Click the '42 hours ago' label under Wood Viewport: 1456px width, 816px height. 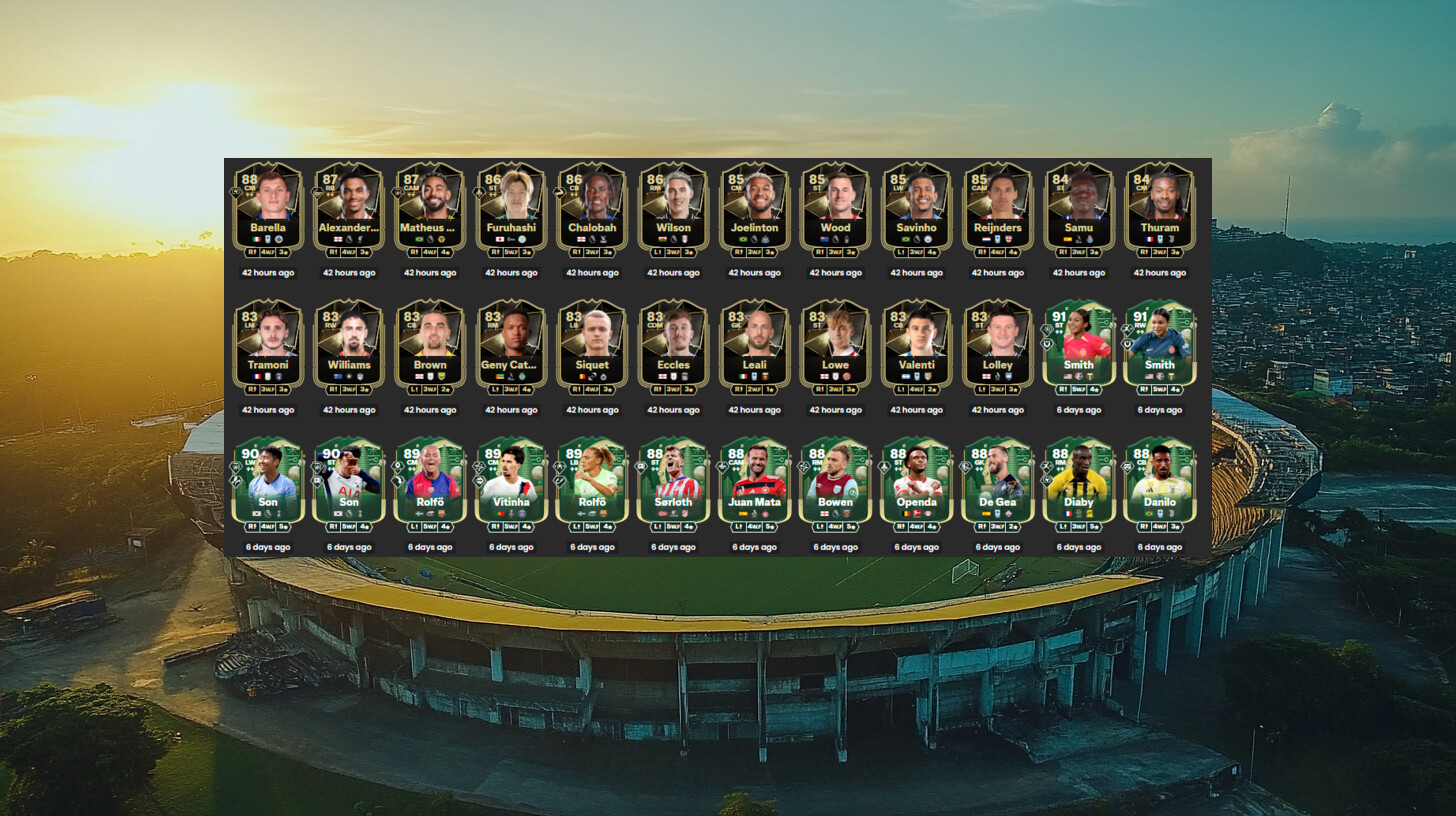coord(835,272)
